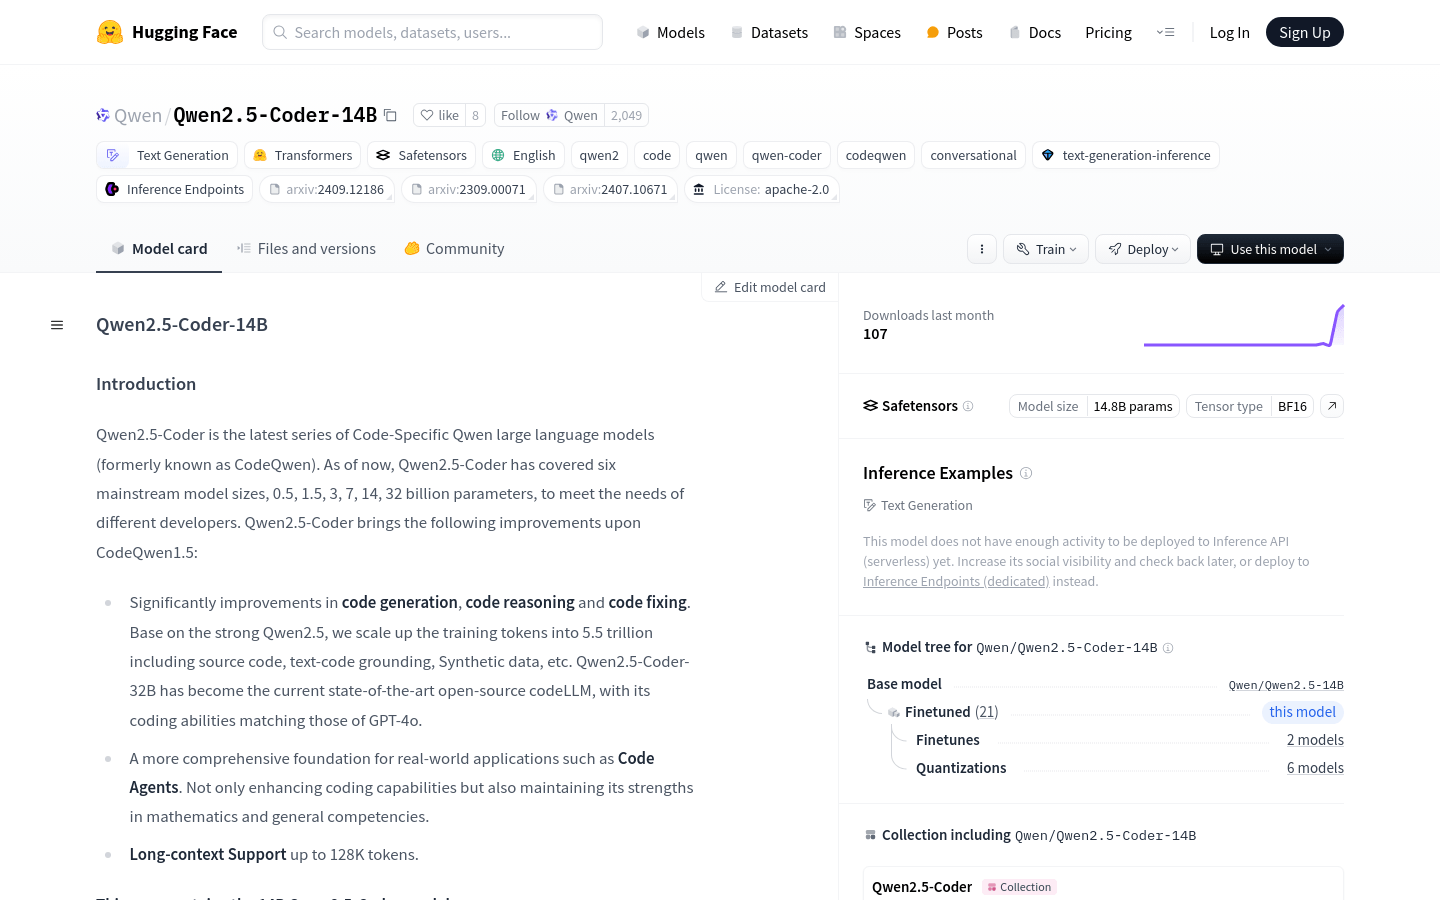Viewport: 1440px width, 900px height.
Task: Select the qwen2 tag
Action: pos(599,155)
